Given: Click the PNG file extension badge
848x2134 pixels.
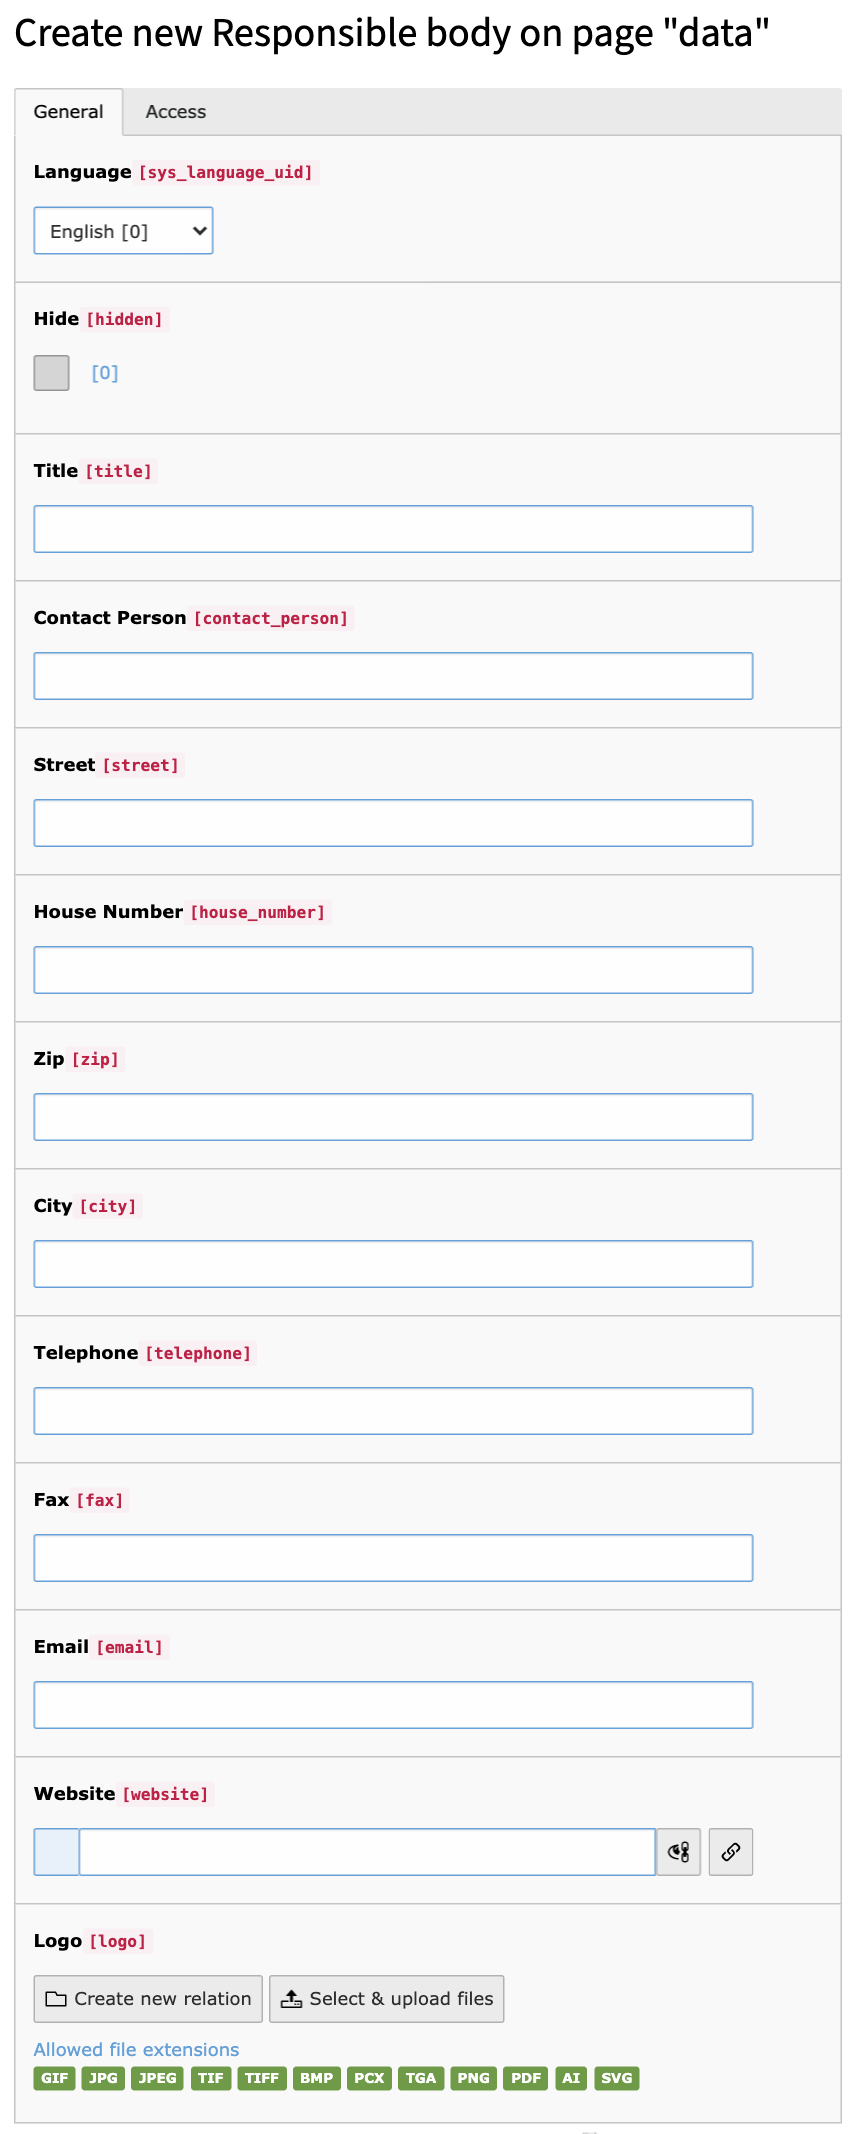Looking at the screenshot, I should point(473,2078).
